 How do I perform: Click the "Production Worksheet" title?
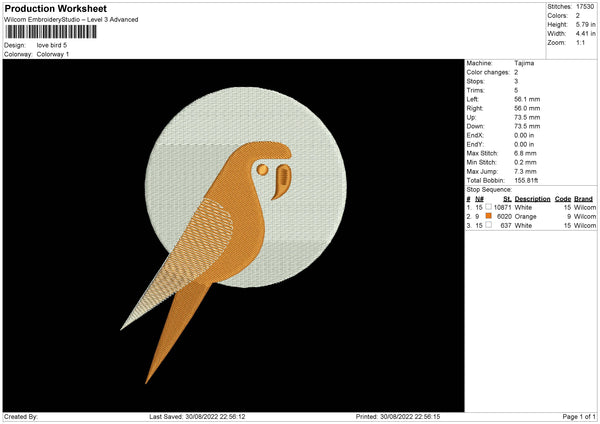coord(54,8)
